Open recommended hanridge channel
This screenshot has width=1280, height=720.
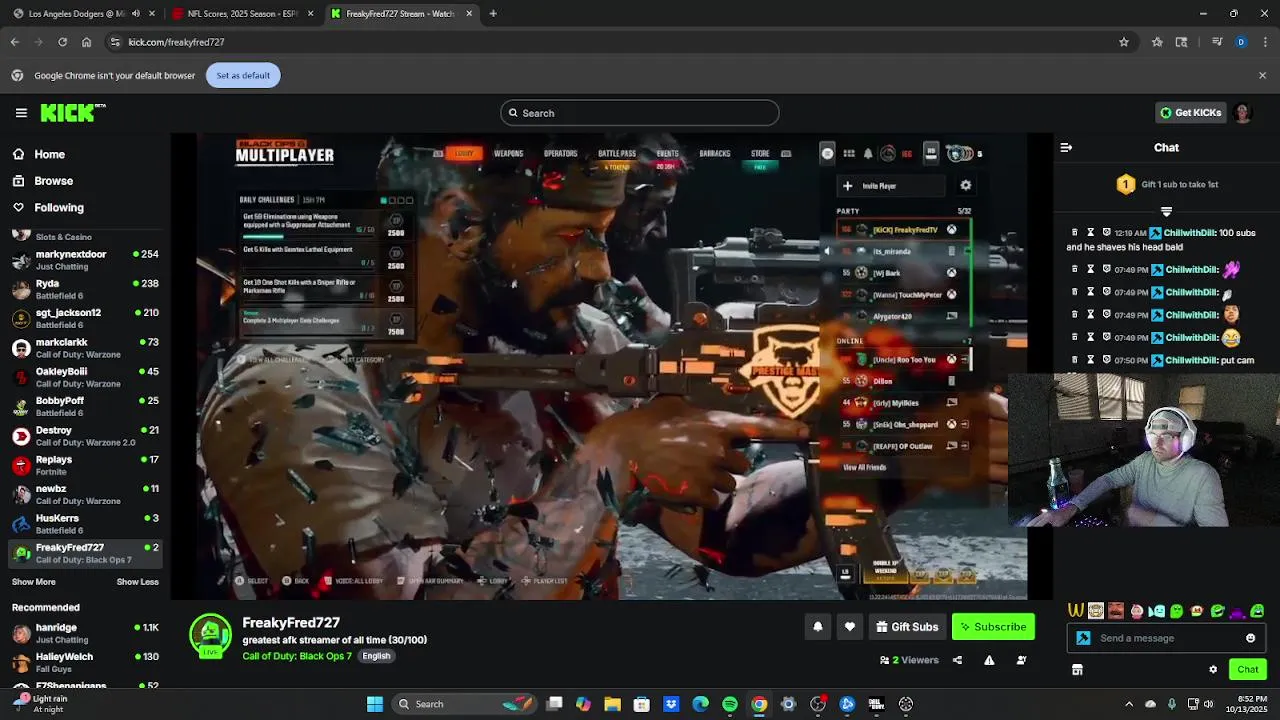85,633
